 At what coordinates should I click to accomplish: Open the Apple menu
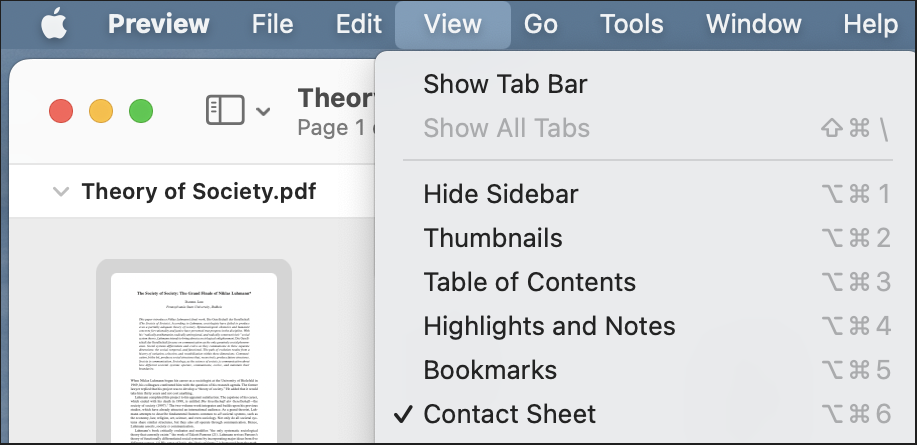(x=54, y=25)
